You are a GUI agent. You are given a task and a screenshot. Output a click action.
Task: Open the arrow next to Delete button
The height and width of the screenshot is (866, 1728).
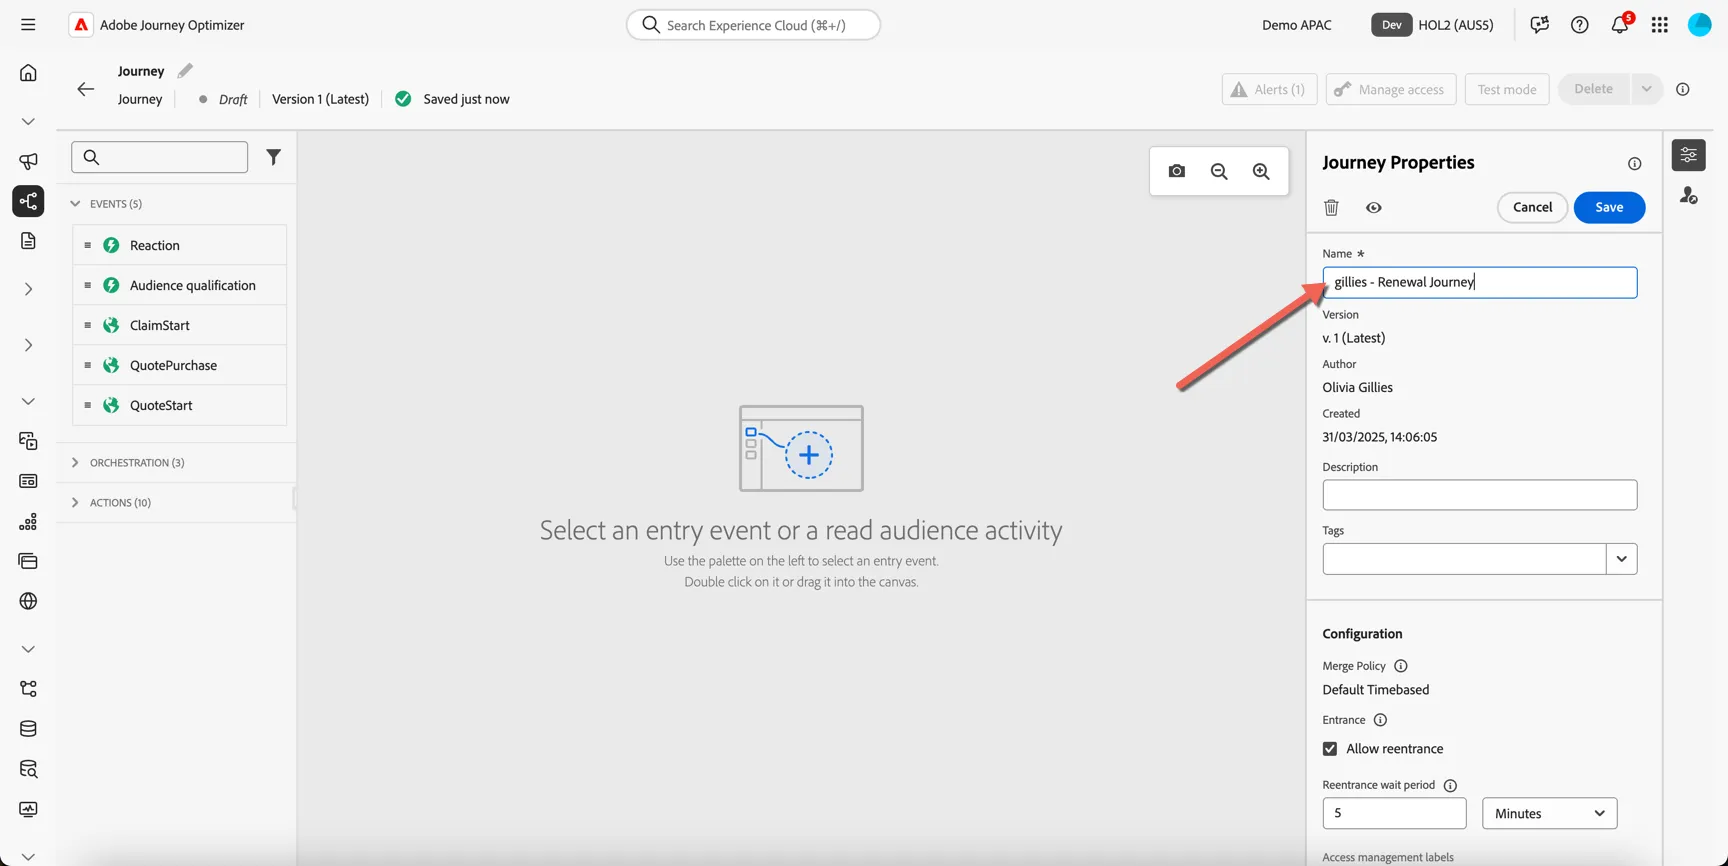pyautogui.click(x=1646, y=89)
